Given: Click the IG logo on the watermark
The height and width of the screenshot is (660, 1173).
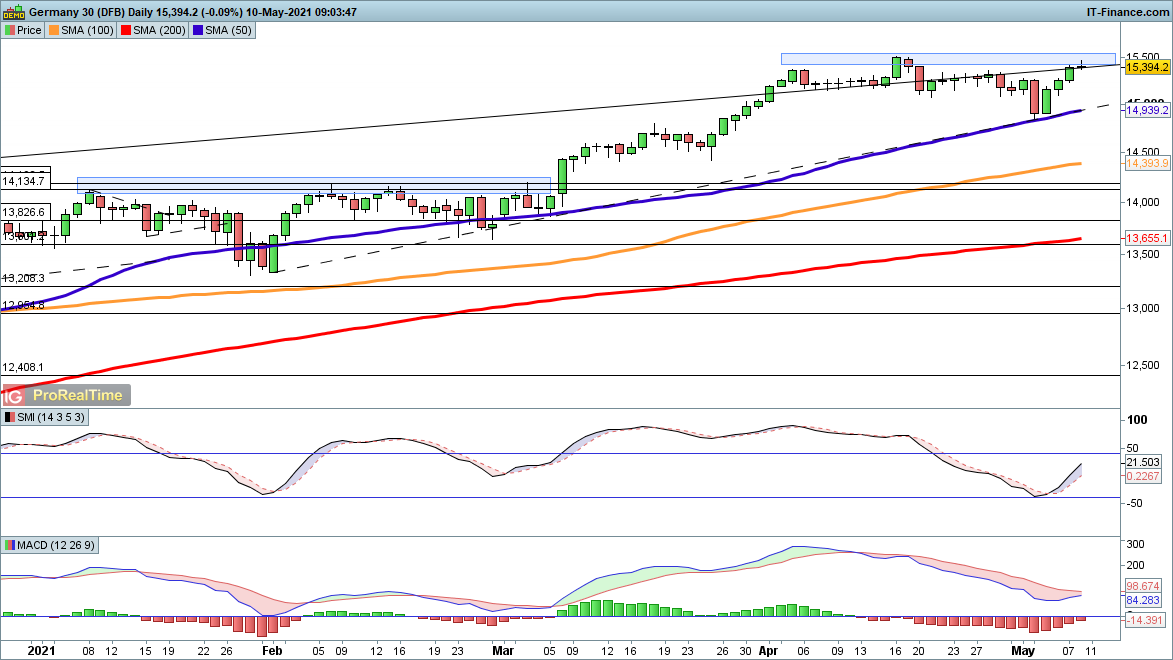Looking at the screenshot, I should [x=14, y=395].
